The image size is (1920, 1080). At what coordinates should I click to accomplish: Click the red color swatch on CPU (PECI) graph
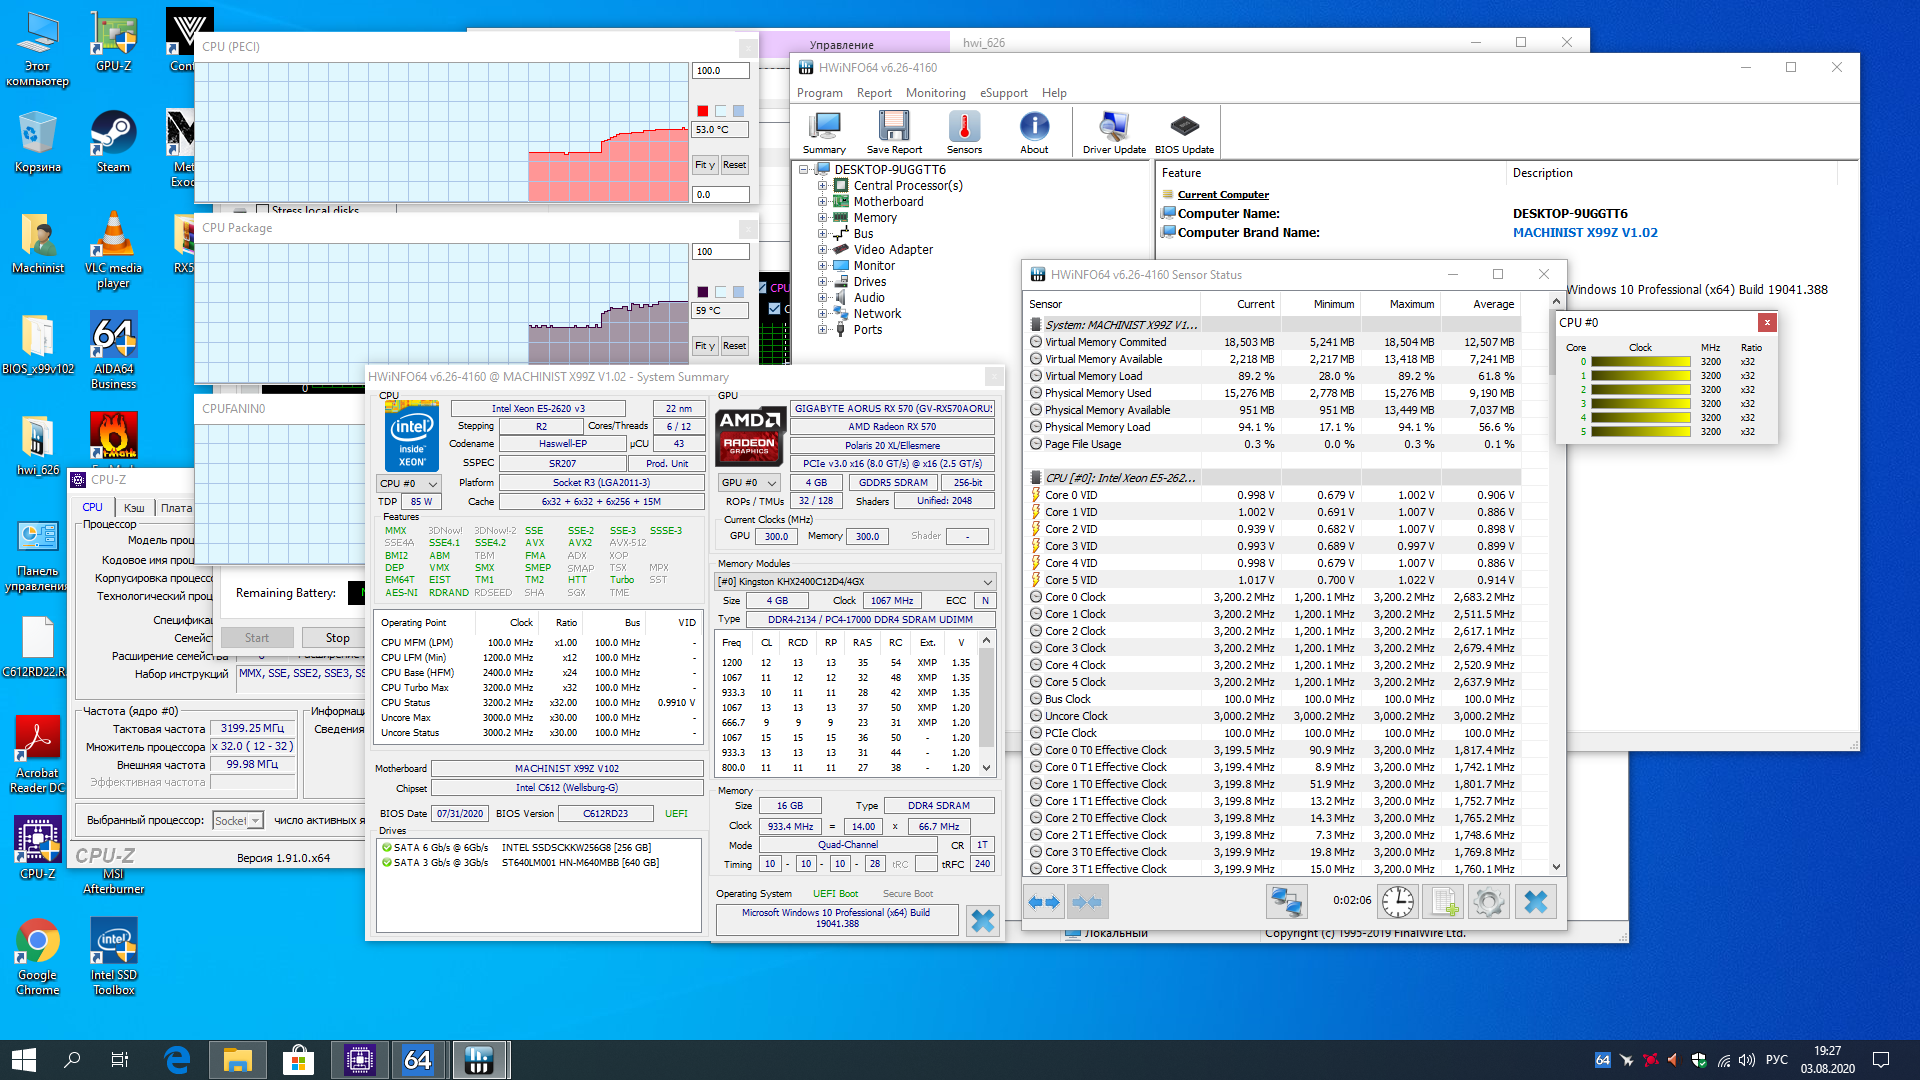click(x=702, y=111)
